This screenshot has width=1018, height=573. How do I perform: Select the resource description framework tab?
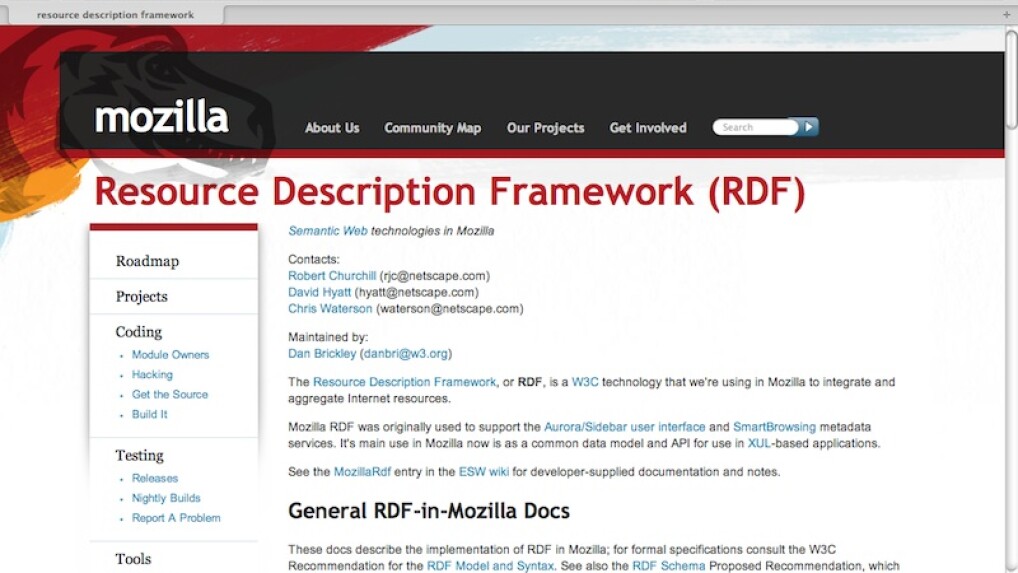(x=115, y=15)
